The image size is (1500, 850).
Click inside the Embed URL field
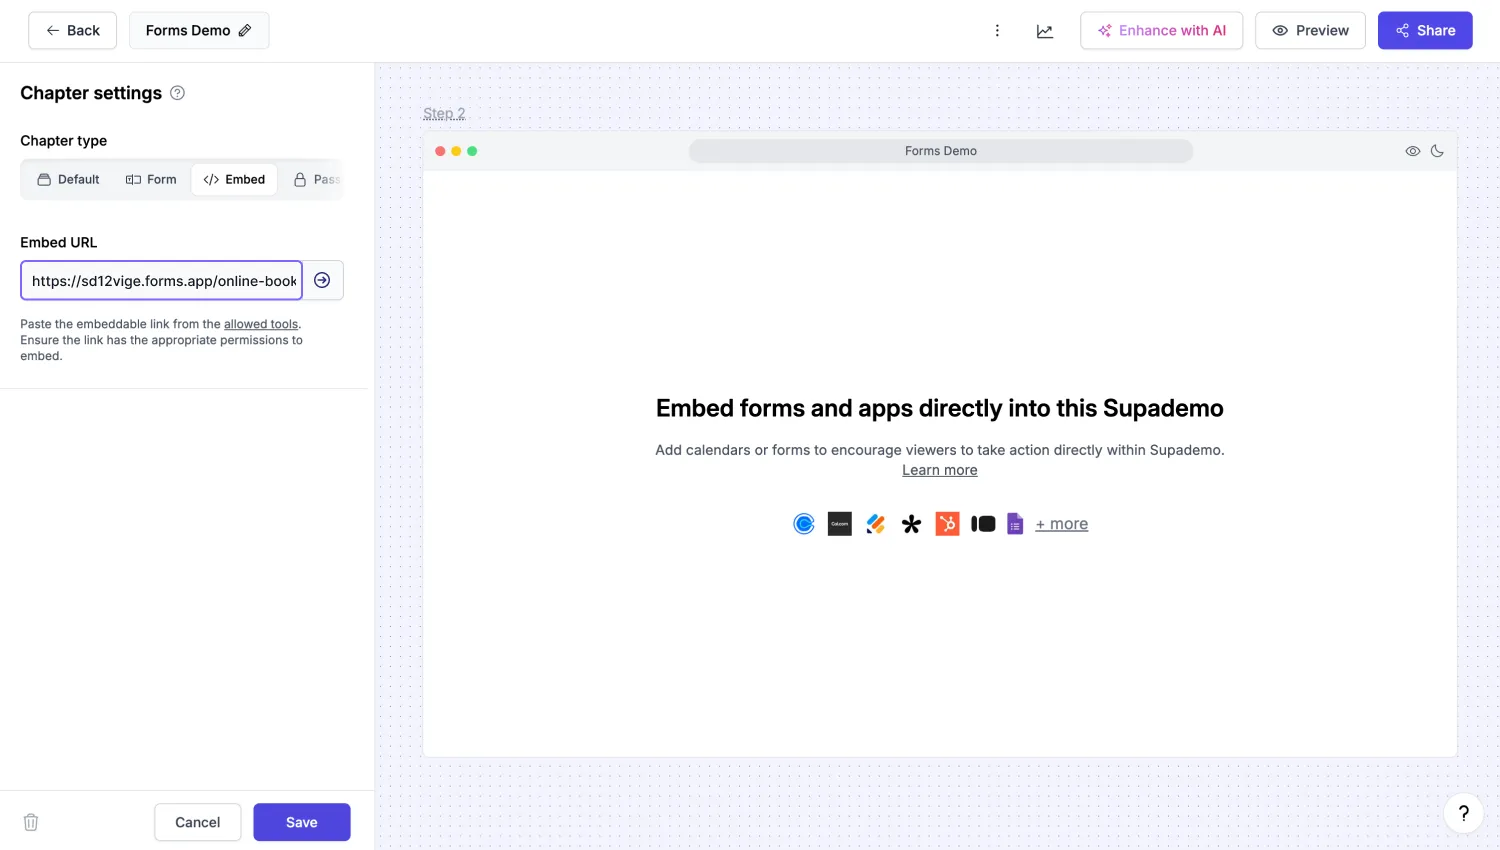(160, 280)
